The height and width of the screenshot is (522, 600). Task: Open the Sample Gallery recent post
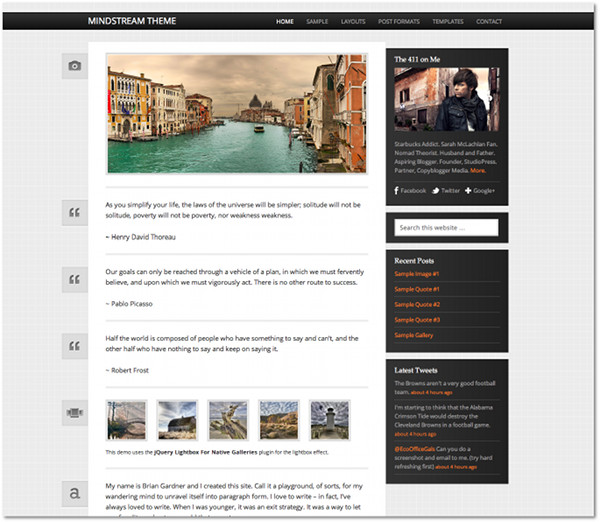click(x=414, y=335)
